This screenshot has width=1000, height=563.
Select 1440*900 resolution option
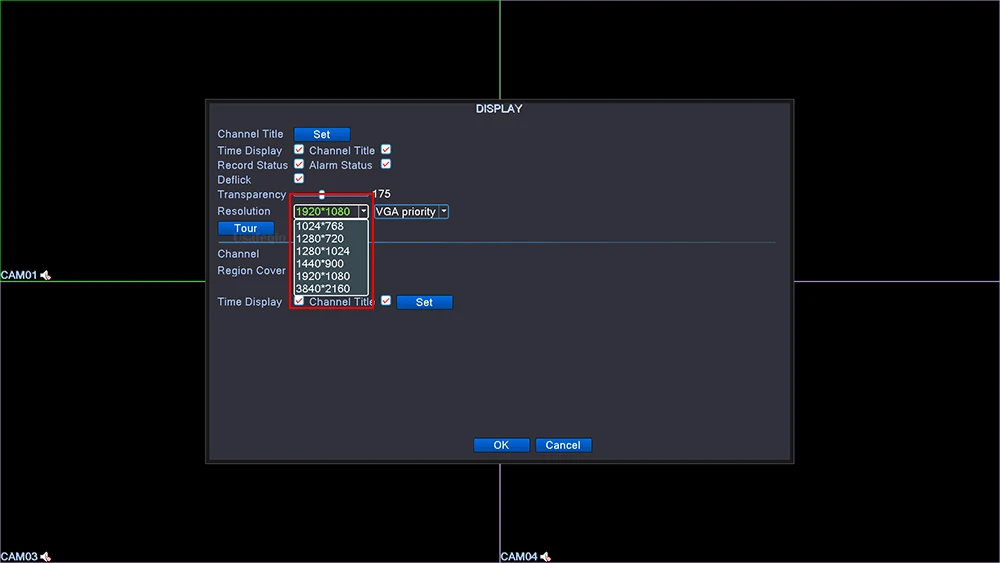click(331, 263)
